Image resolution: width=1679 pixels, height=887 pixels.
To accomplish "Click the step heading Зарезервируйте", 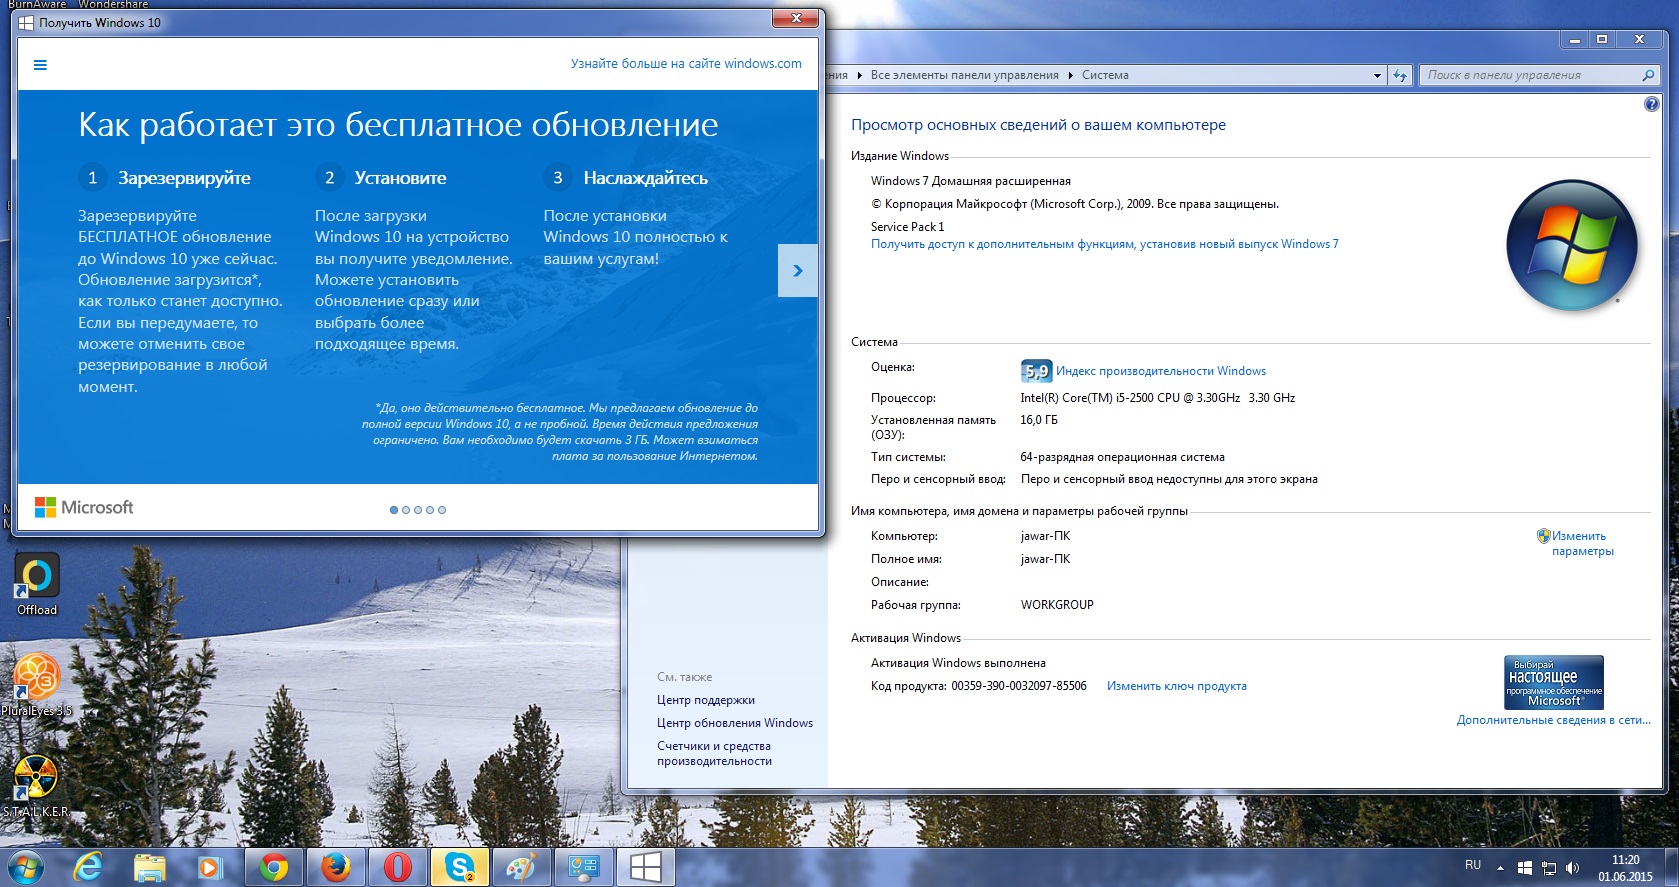I will pyautogui.click(x=184, y=178).
